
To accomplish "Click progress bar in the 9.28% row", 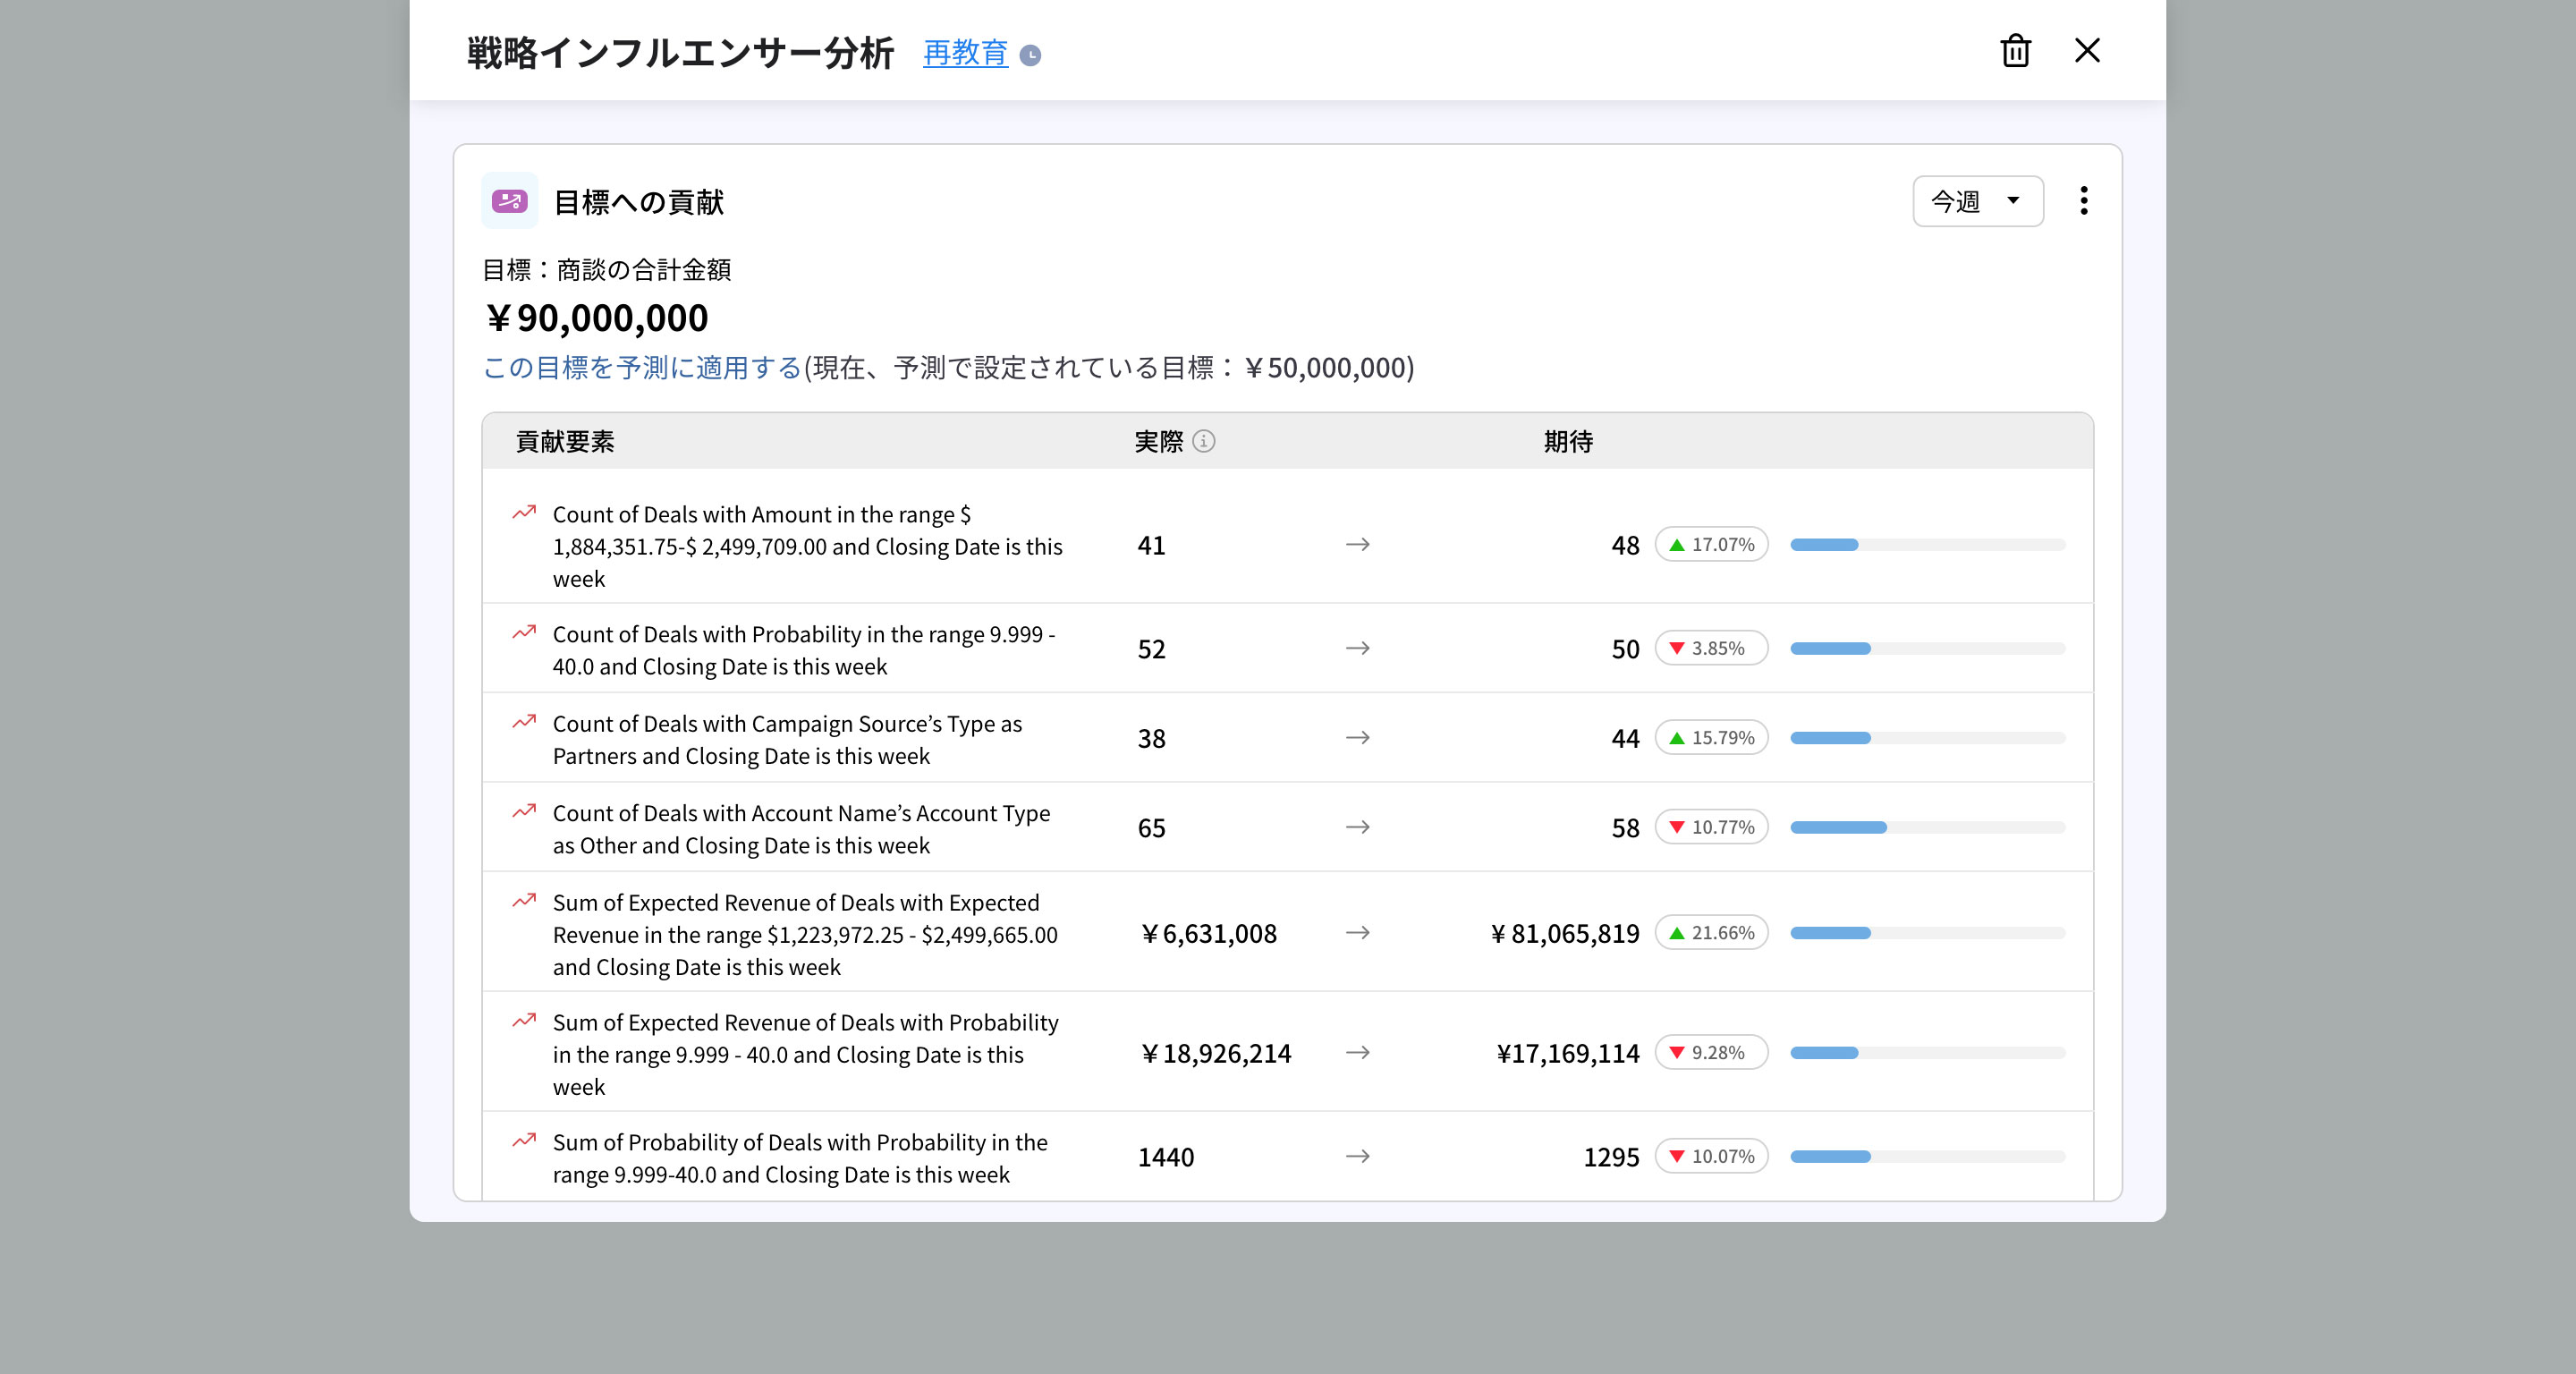I will click(1927, 1053).
